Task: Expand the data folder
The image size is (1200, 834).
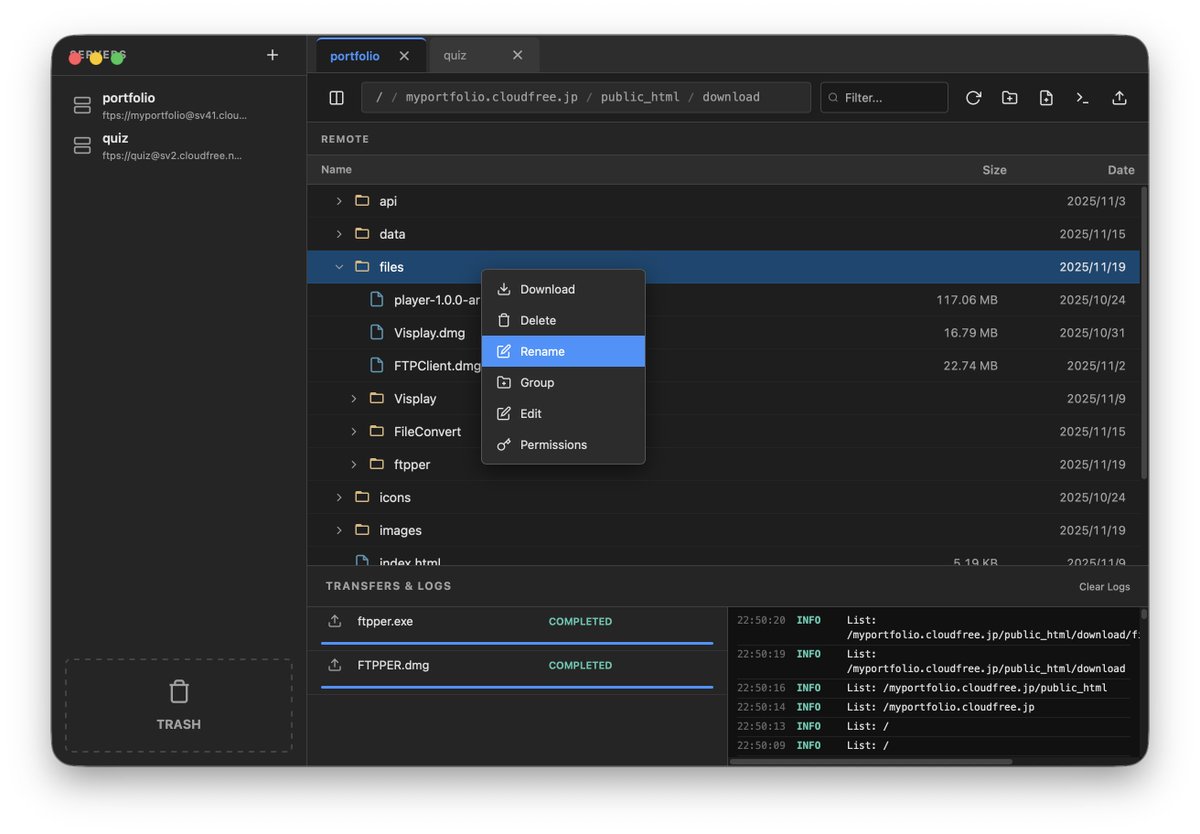Action: click(339, 234)
